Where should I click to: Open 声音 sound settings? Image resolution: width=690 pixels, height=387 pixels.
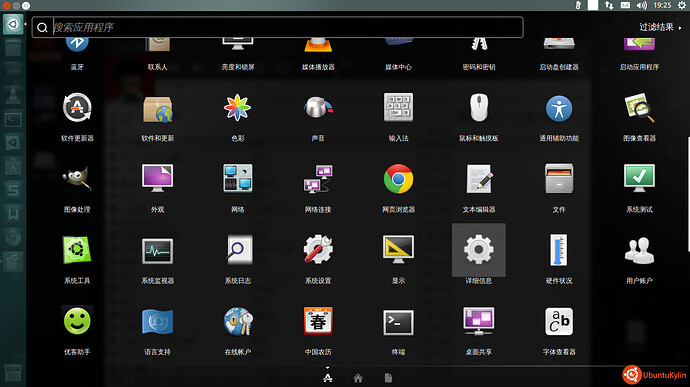pos(318,108)
